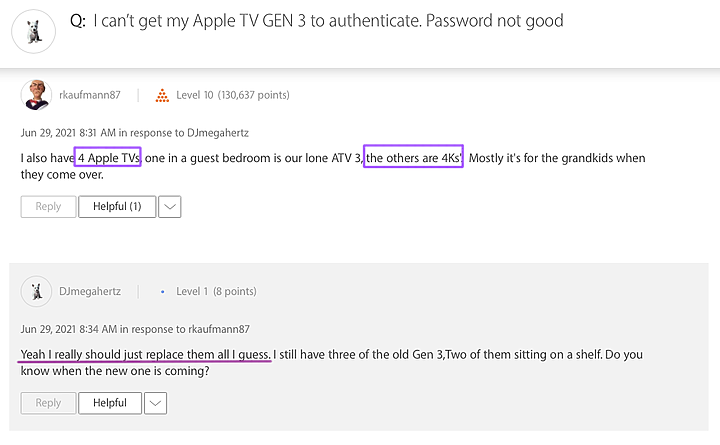The height and width of the screenshot is (445, 720).
Task: Click 'Level 1 (8 points)' text
Action: 216,291
